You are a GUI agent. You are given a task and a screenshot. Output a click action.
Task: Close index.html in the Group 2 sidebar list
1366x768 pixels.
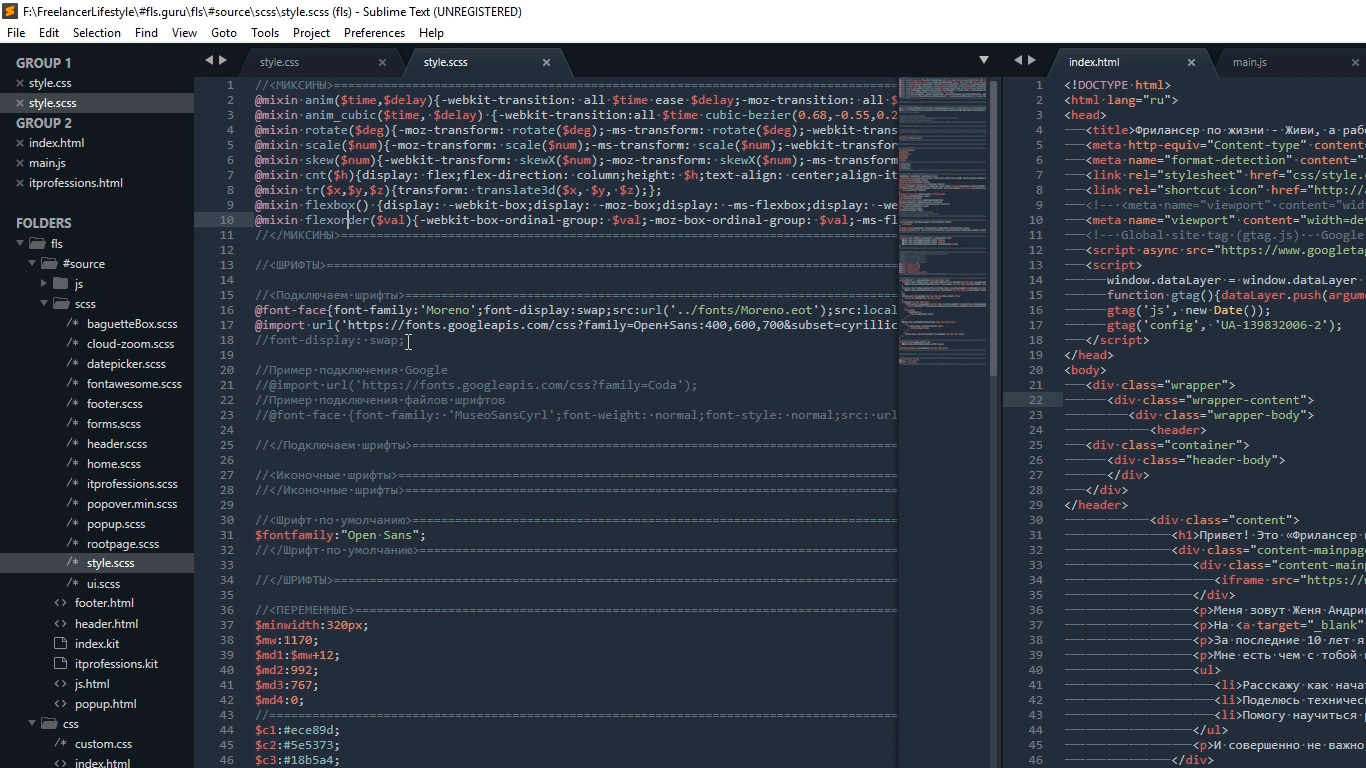[20, 143]
